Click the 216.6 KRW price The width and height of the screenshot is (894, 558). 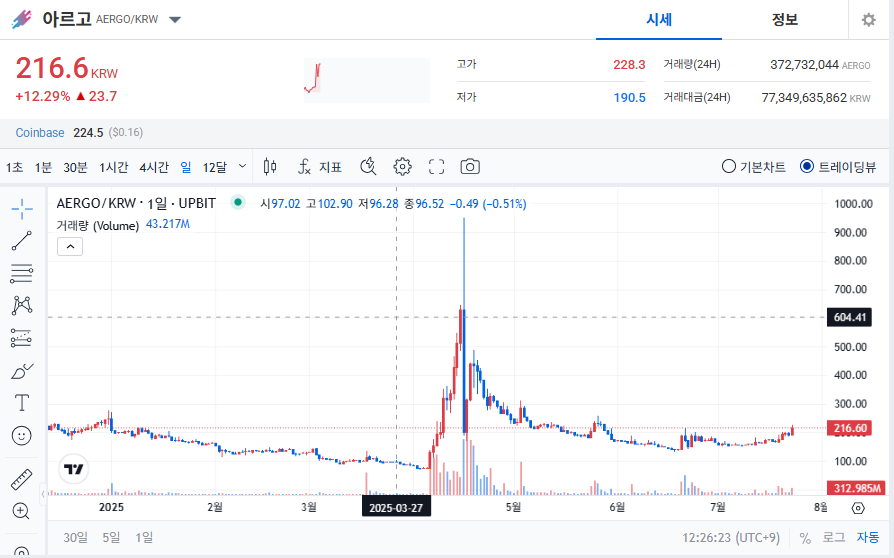[x=67, y=68]
